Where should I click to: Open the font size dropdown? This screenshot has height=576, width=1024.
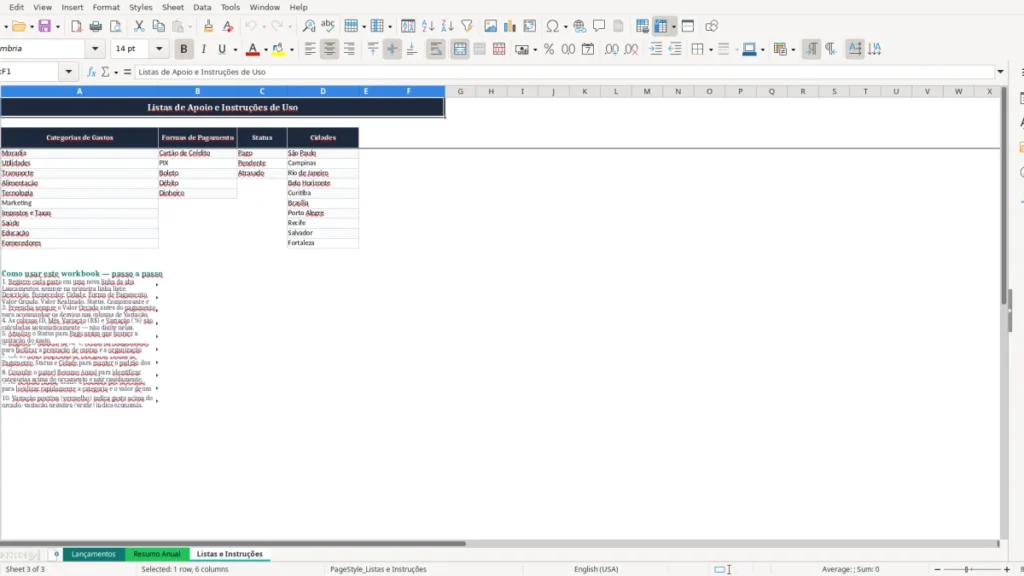click(x=159, y=49)
